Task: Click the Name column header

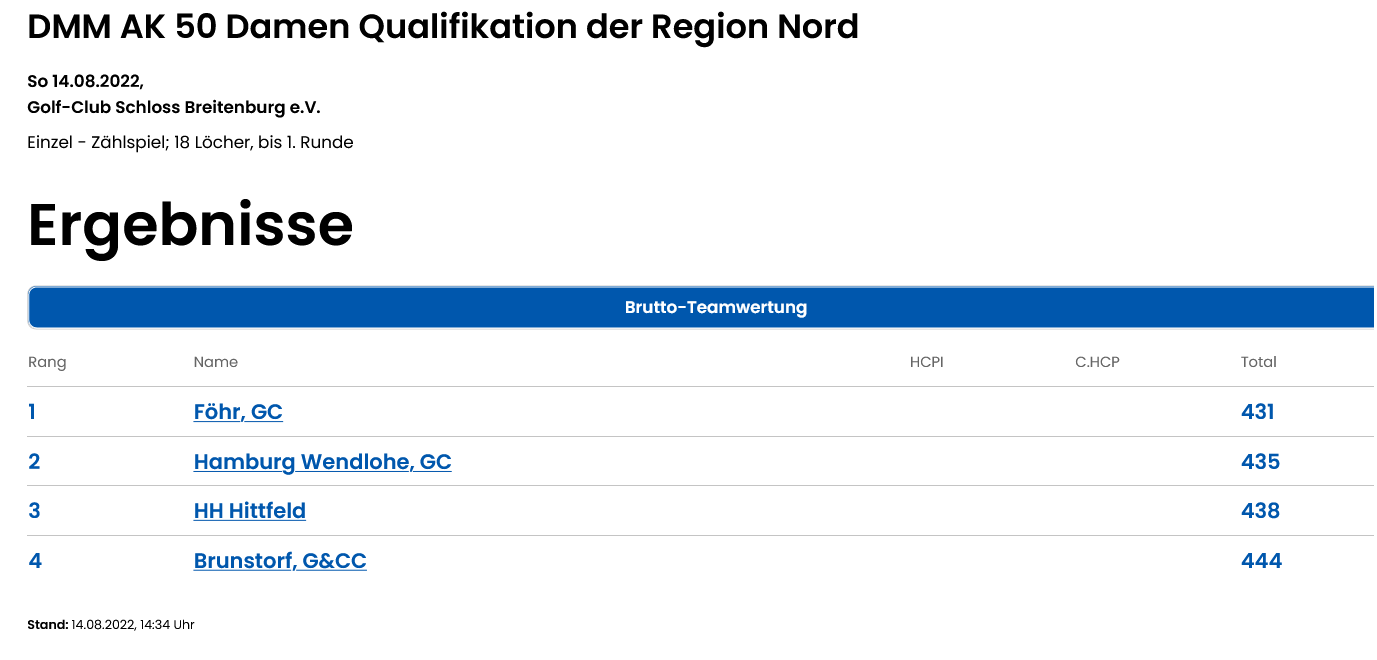Action: tap(216, 362)
